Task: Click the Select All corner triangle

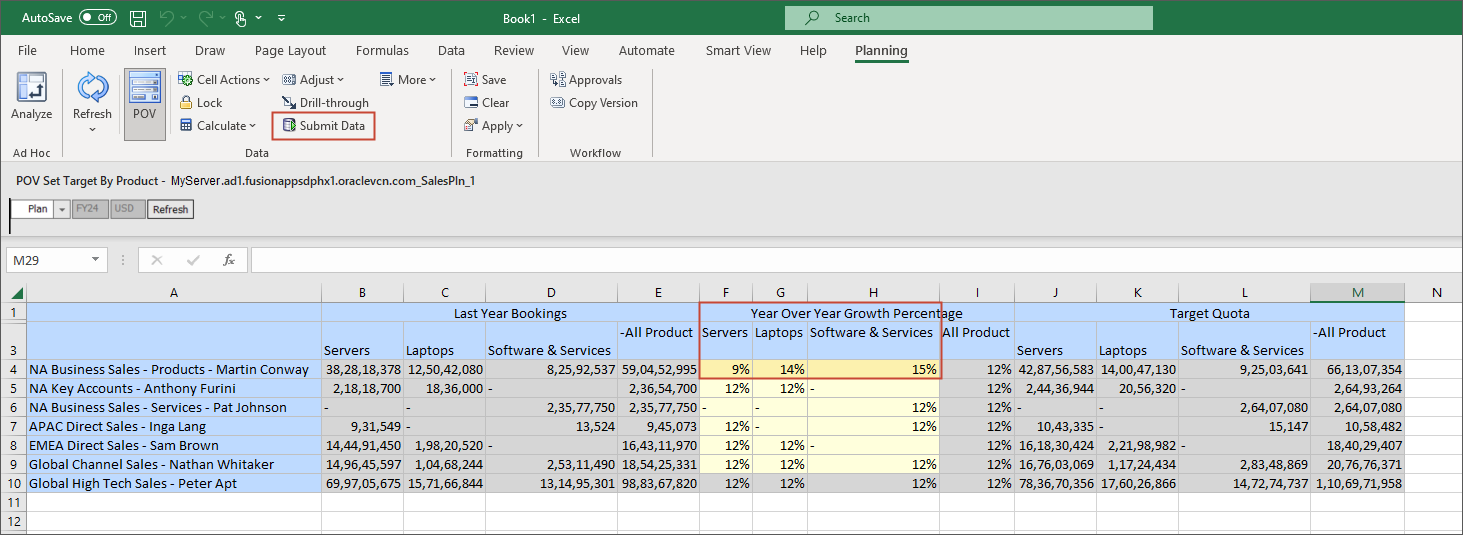Action: pyautogui.click(x=16, y=293)
